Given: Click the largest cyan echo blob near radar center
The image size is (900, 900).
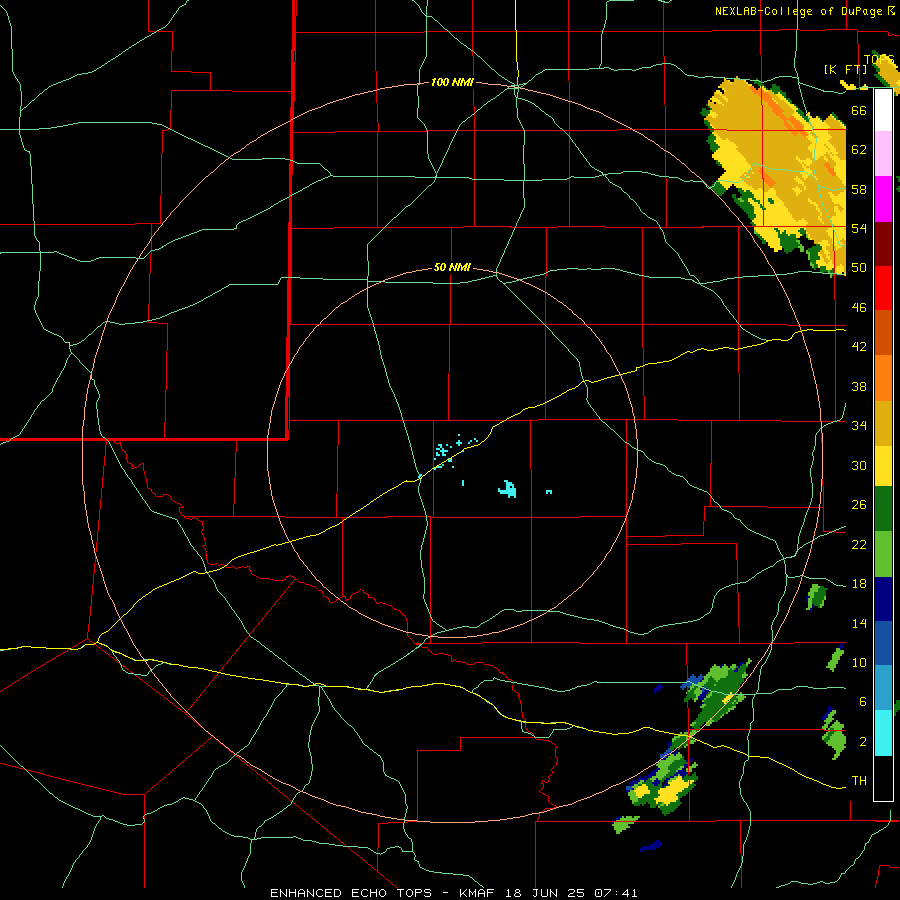Looking at the screenshot, I should [x=507, y=489].
